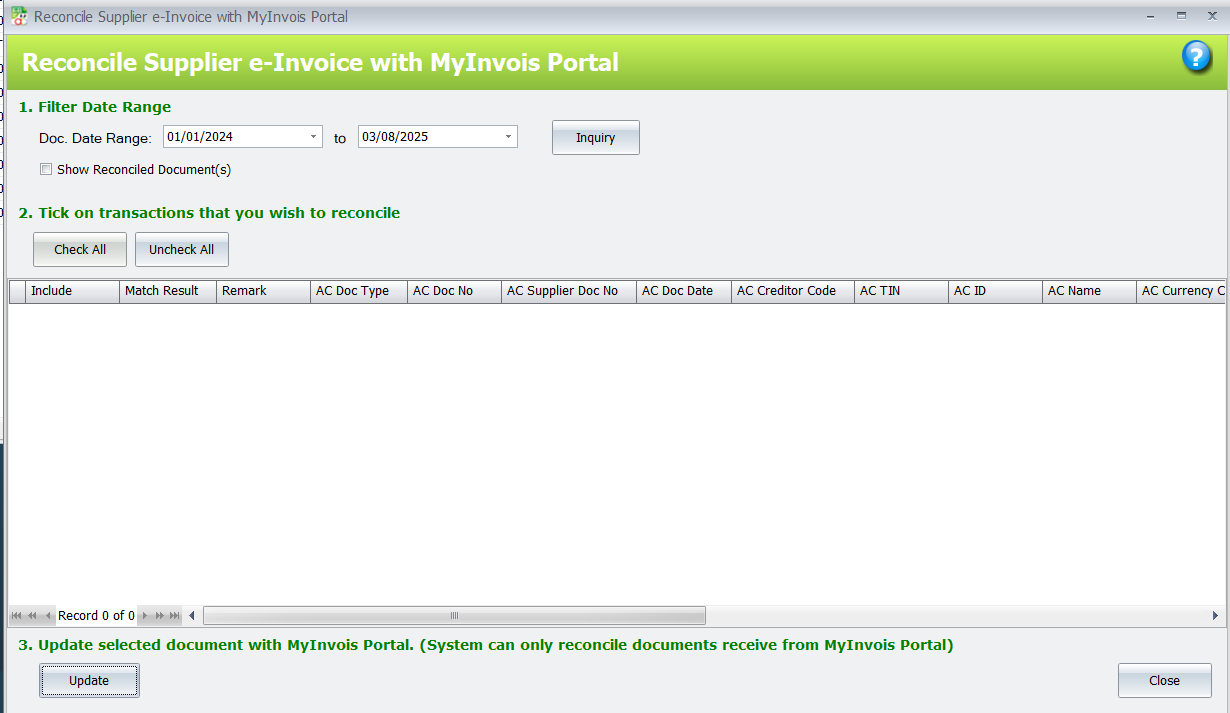The image size is (1230, 713).
Task: Go to previous page of records
Action: click(x=33, y=616)
